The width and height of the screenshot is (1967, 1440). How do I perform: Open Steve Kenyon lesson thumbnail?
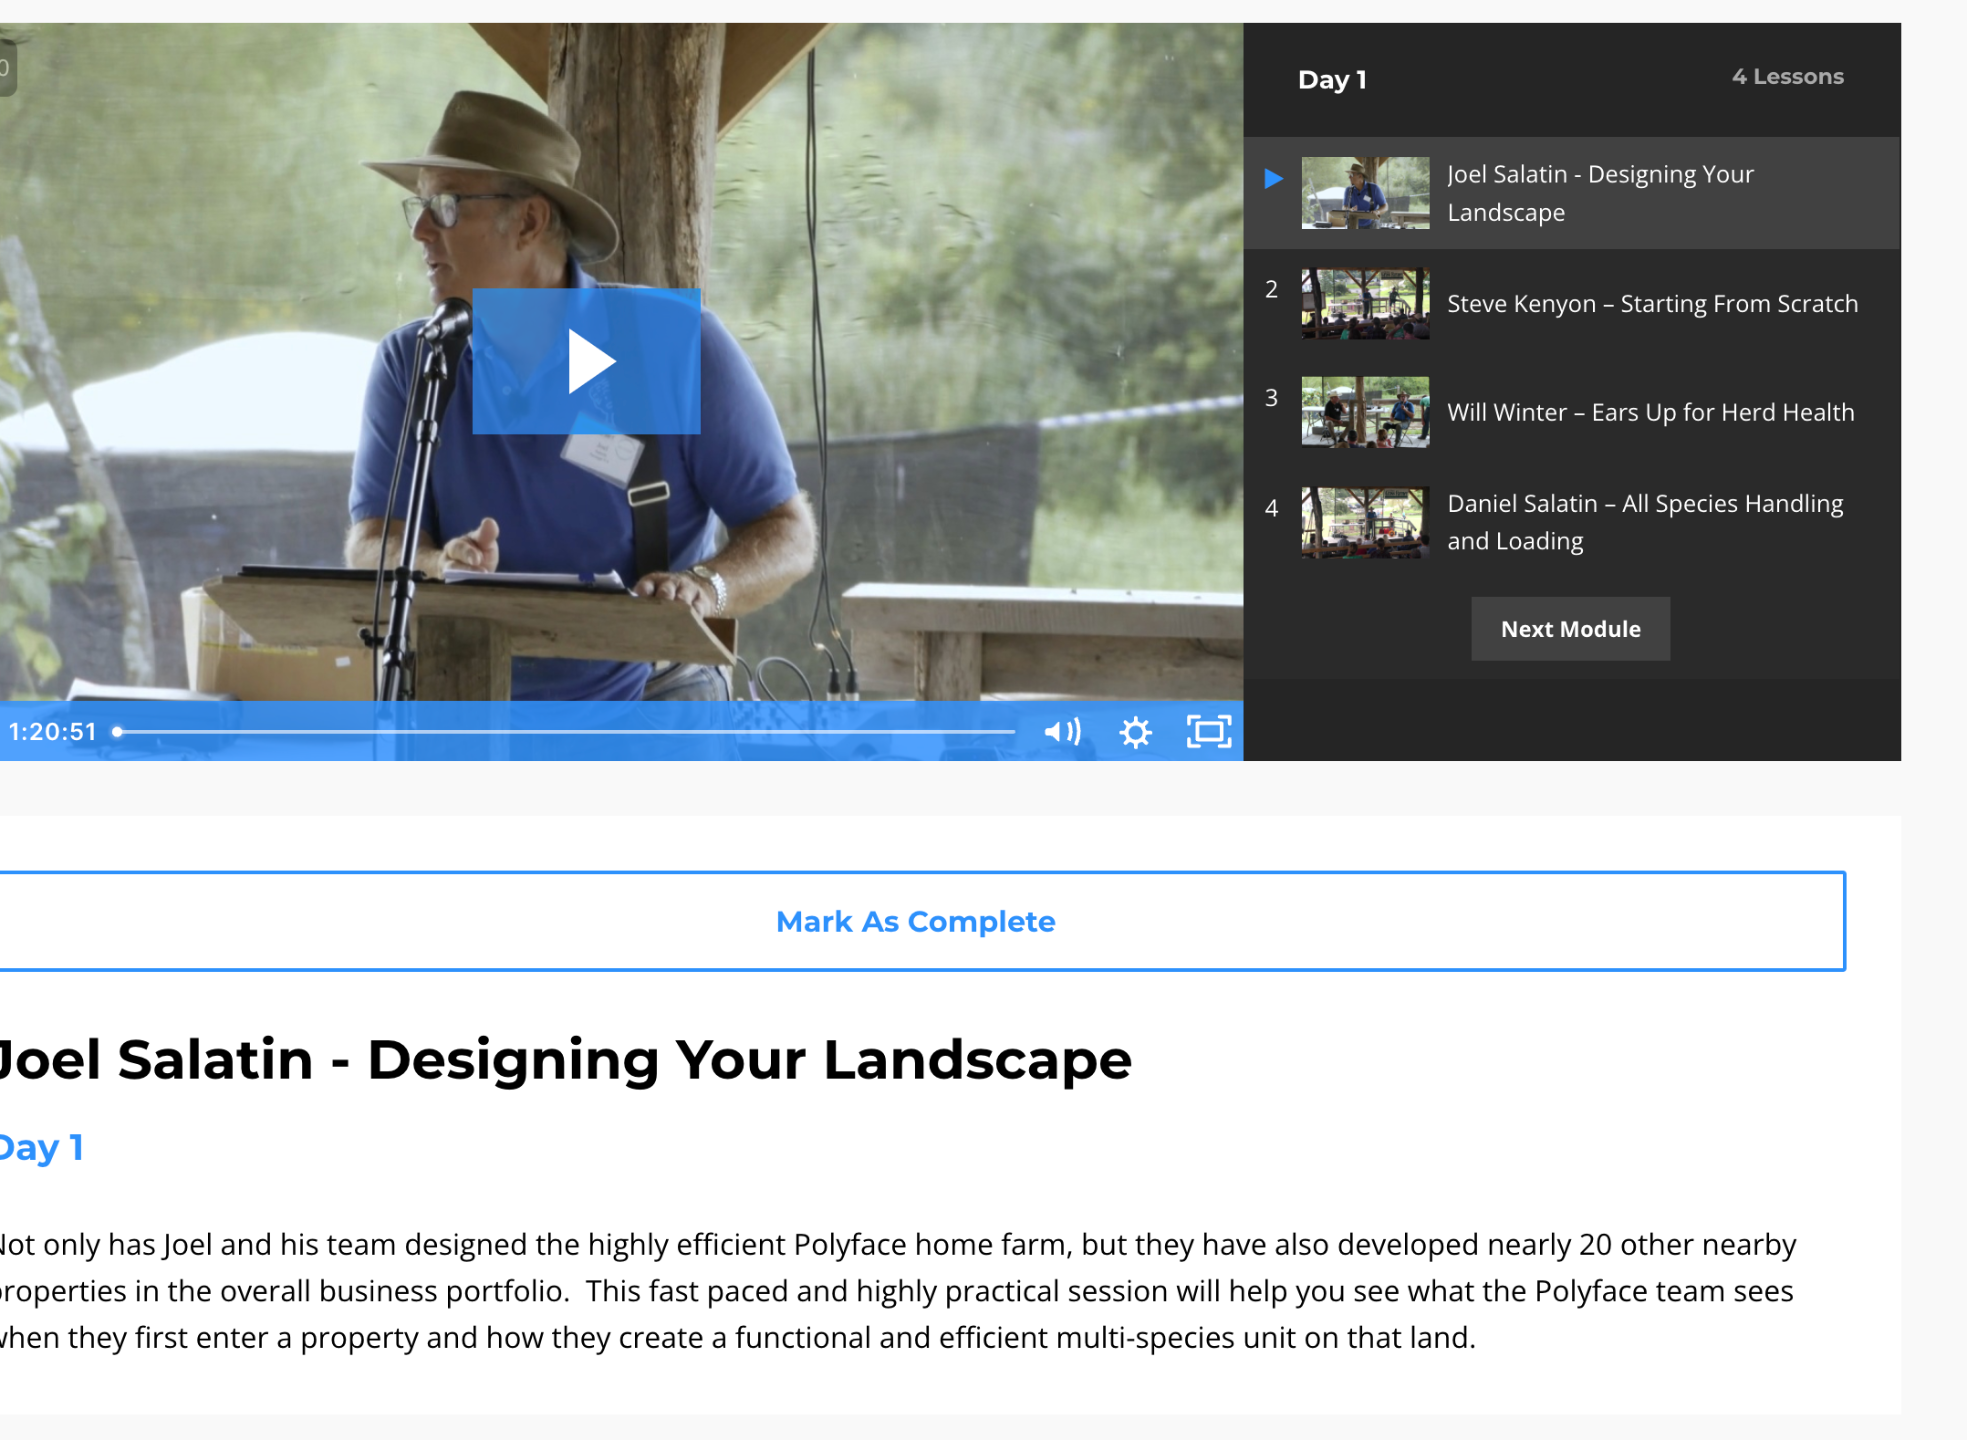pyautogui.click(x=1365, y=303)
